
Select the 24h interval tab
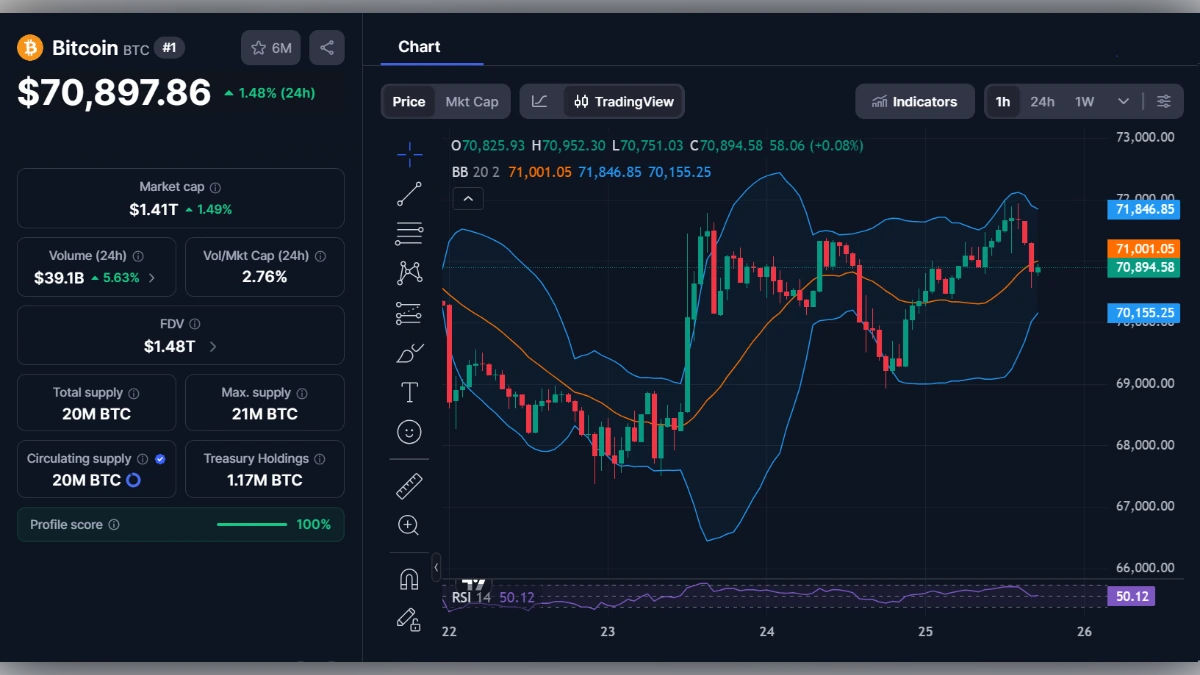point(1042,101)
